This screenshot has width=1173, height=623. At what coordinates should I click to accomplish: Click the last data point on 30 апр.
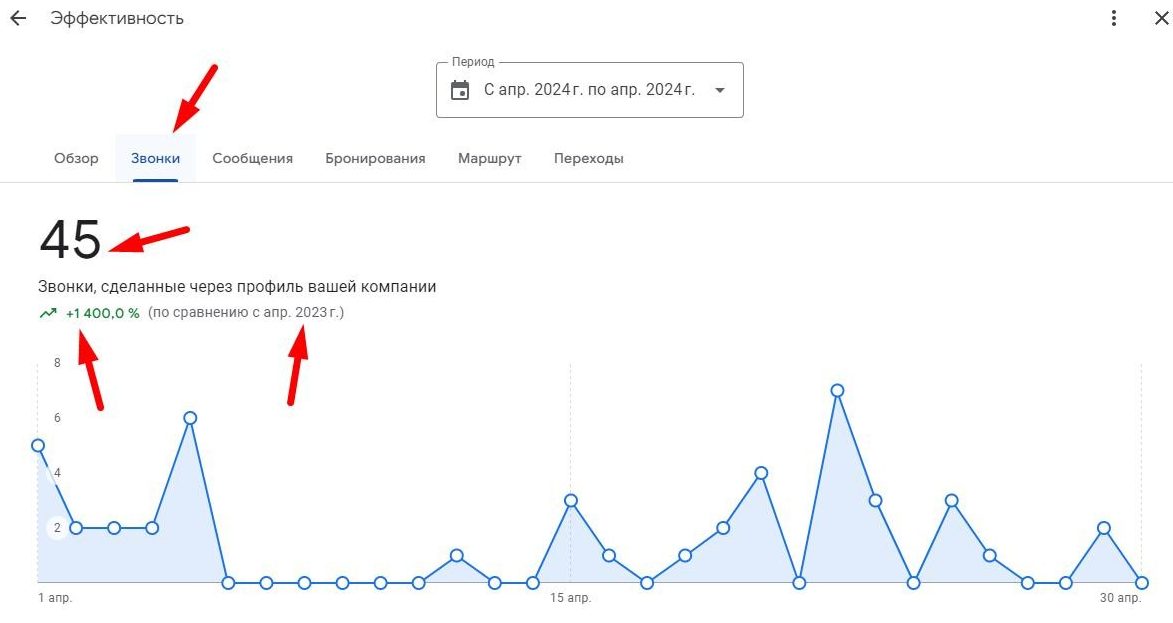[1141, 582]
